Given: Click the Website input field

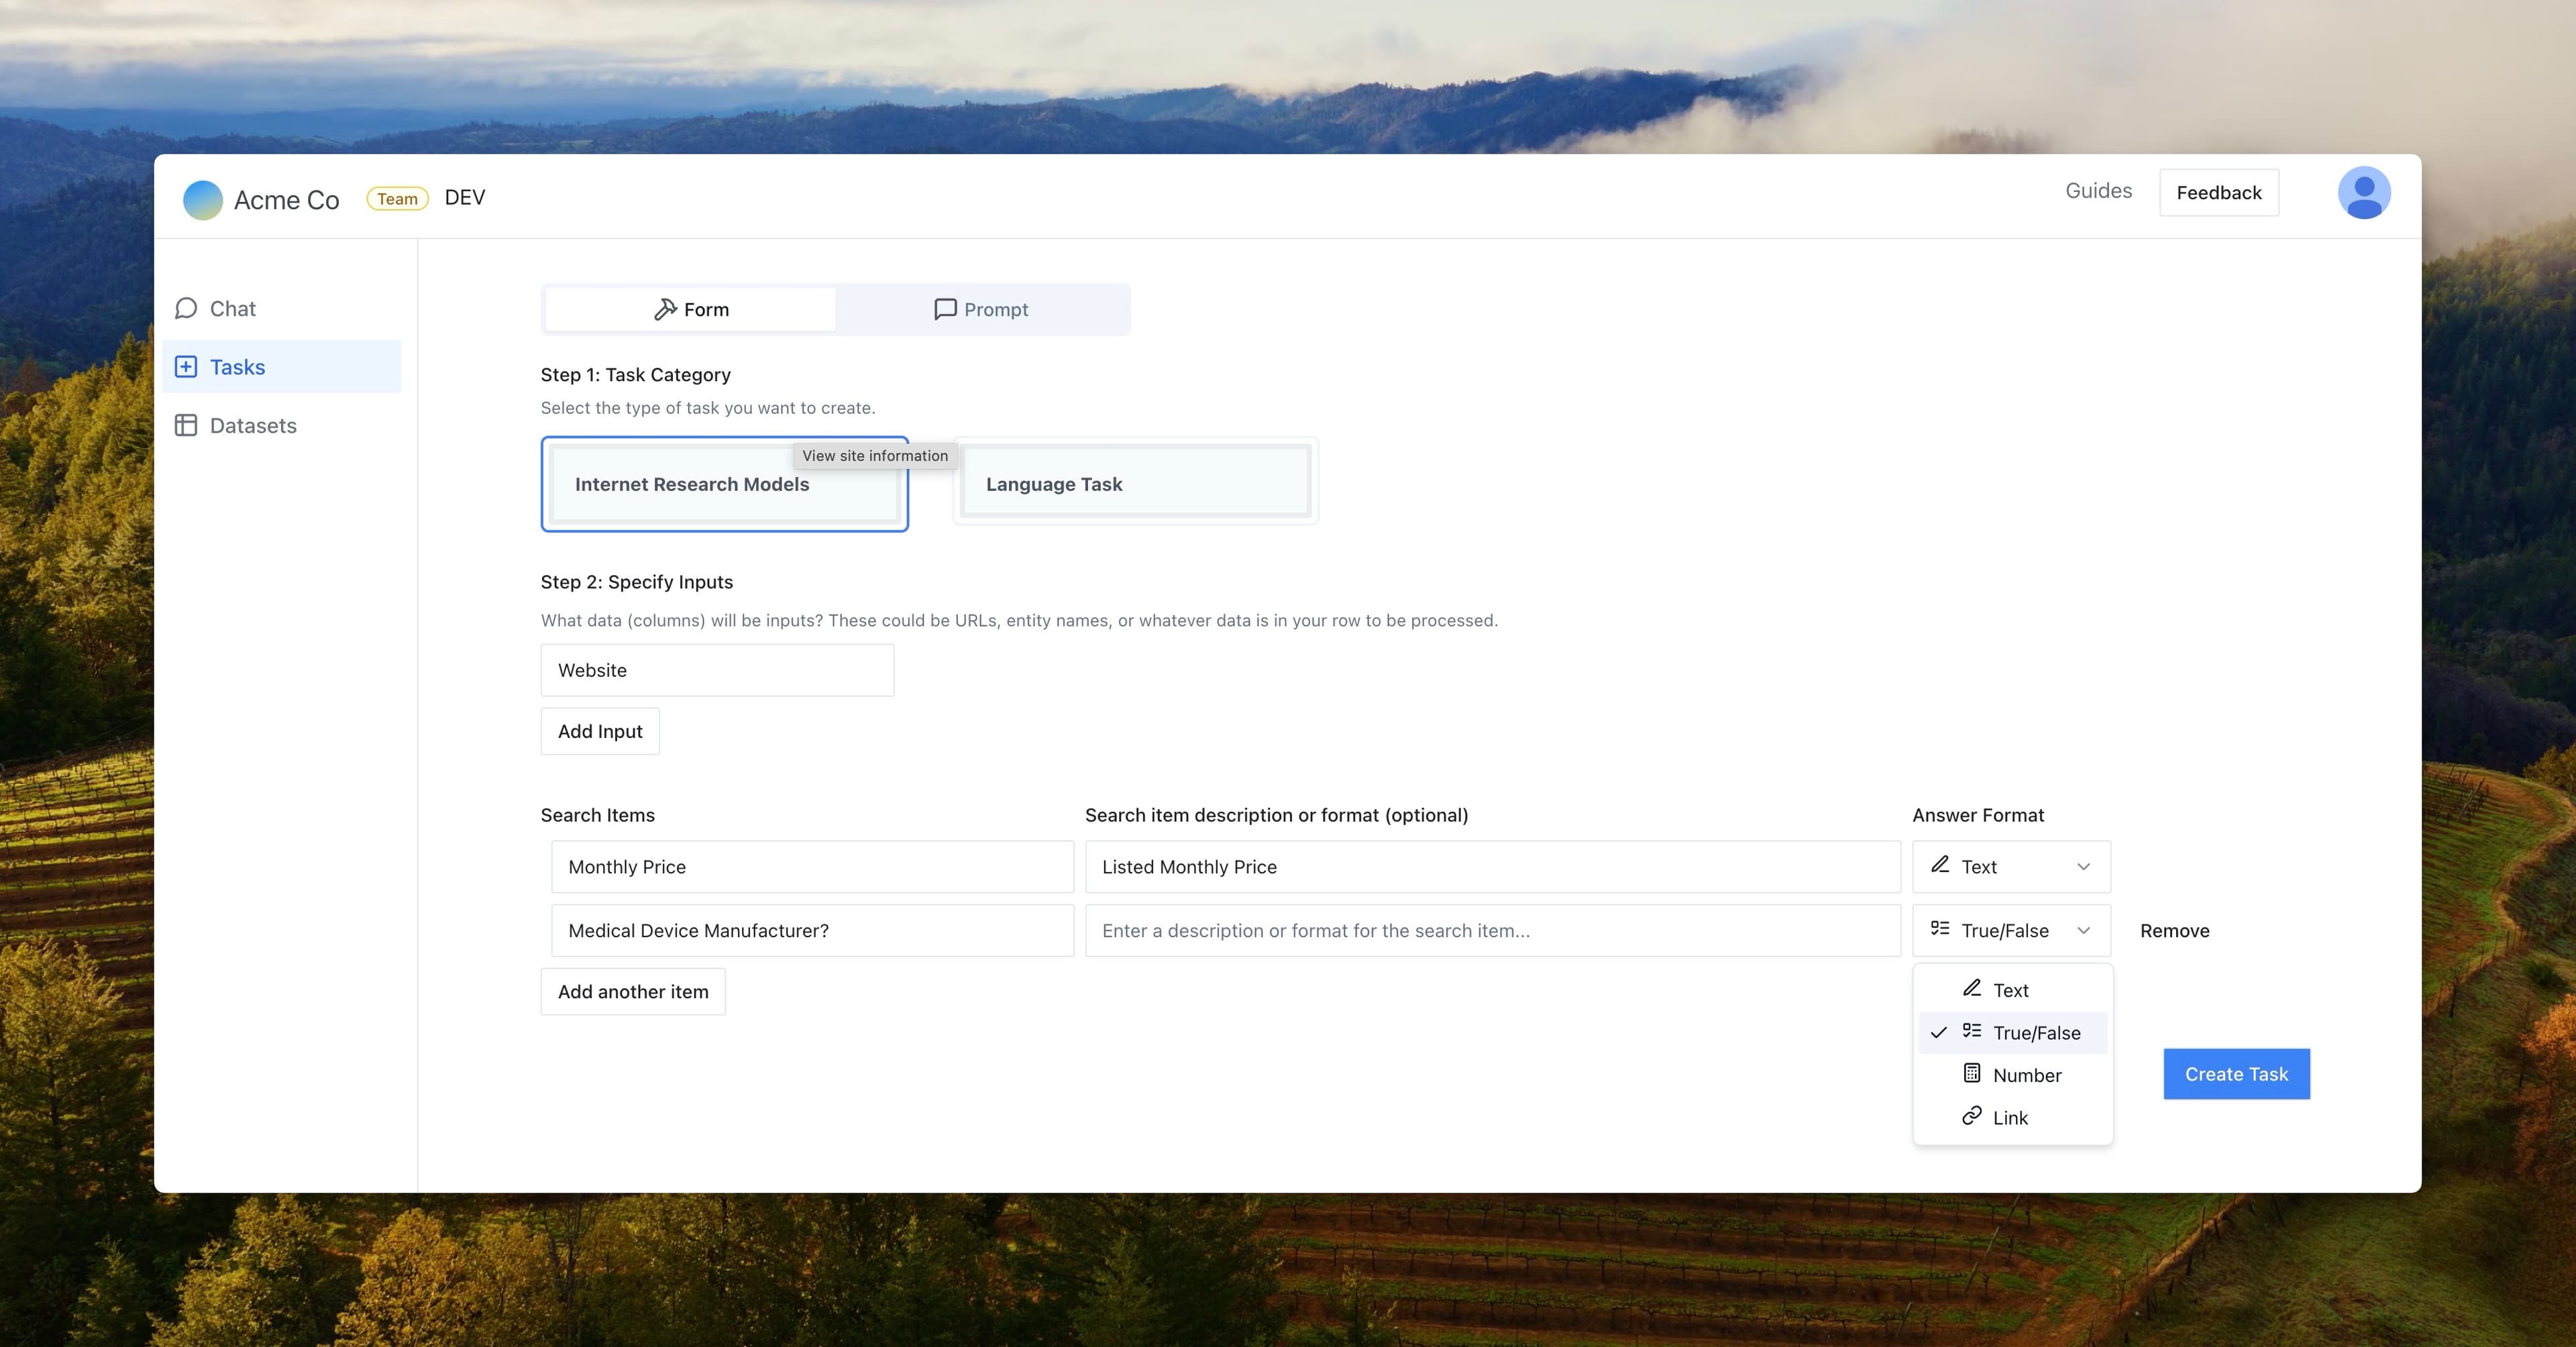Looking at the screenshot, I should (717, 670).
